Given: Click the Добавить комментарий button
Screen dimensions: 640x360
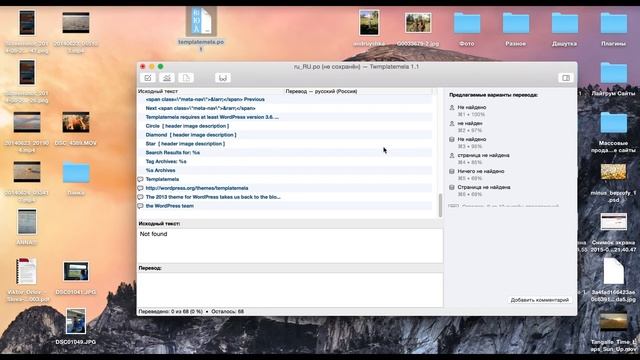Looking at the screenshot, I should click(x=540, y=300).
